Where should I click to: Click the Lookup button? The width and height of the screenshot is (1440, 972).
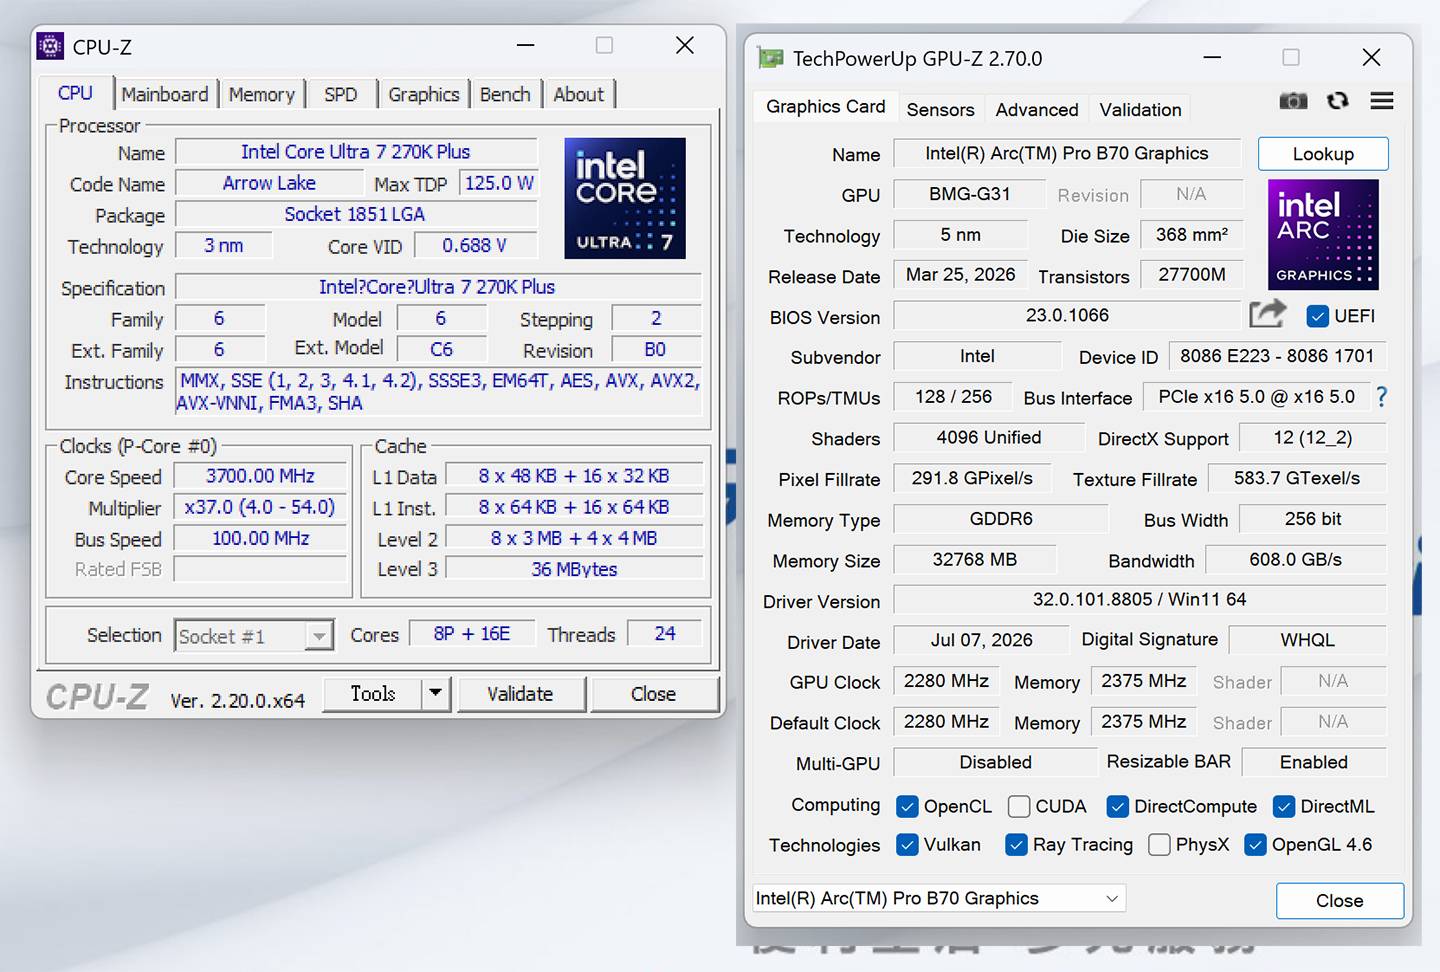[1323, 154]
